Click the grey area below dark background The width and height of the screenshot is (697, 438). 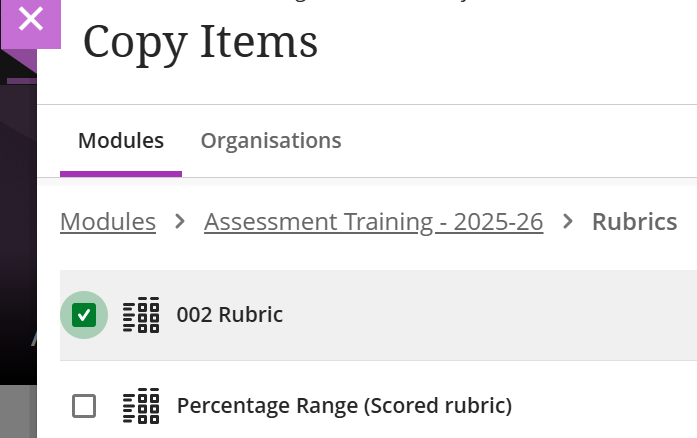point(18,411)
